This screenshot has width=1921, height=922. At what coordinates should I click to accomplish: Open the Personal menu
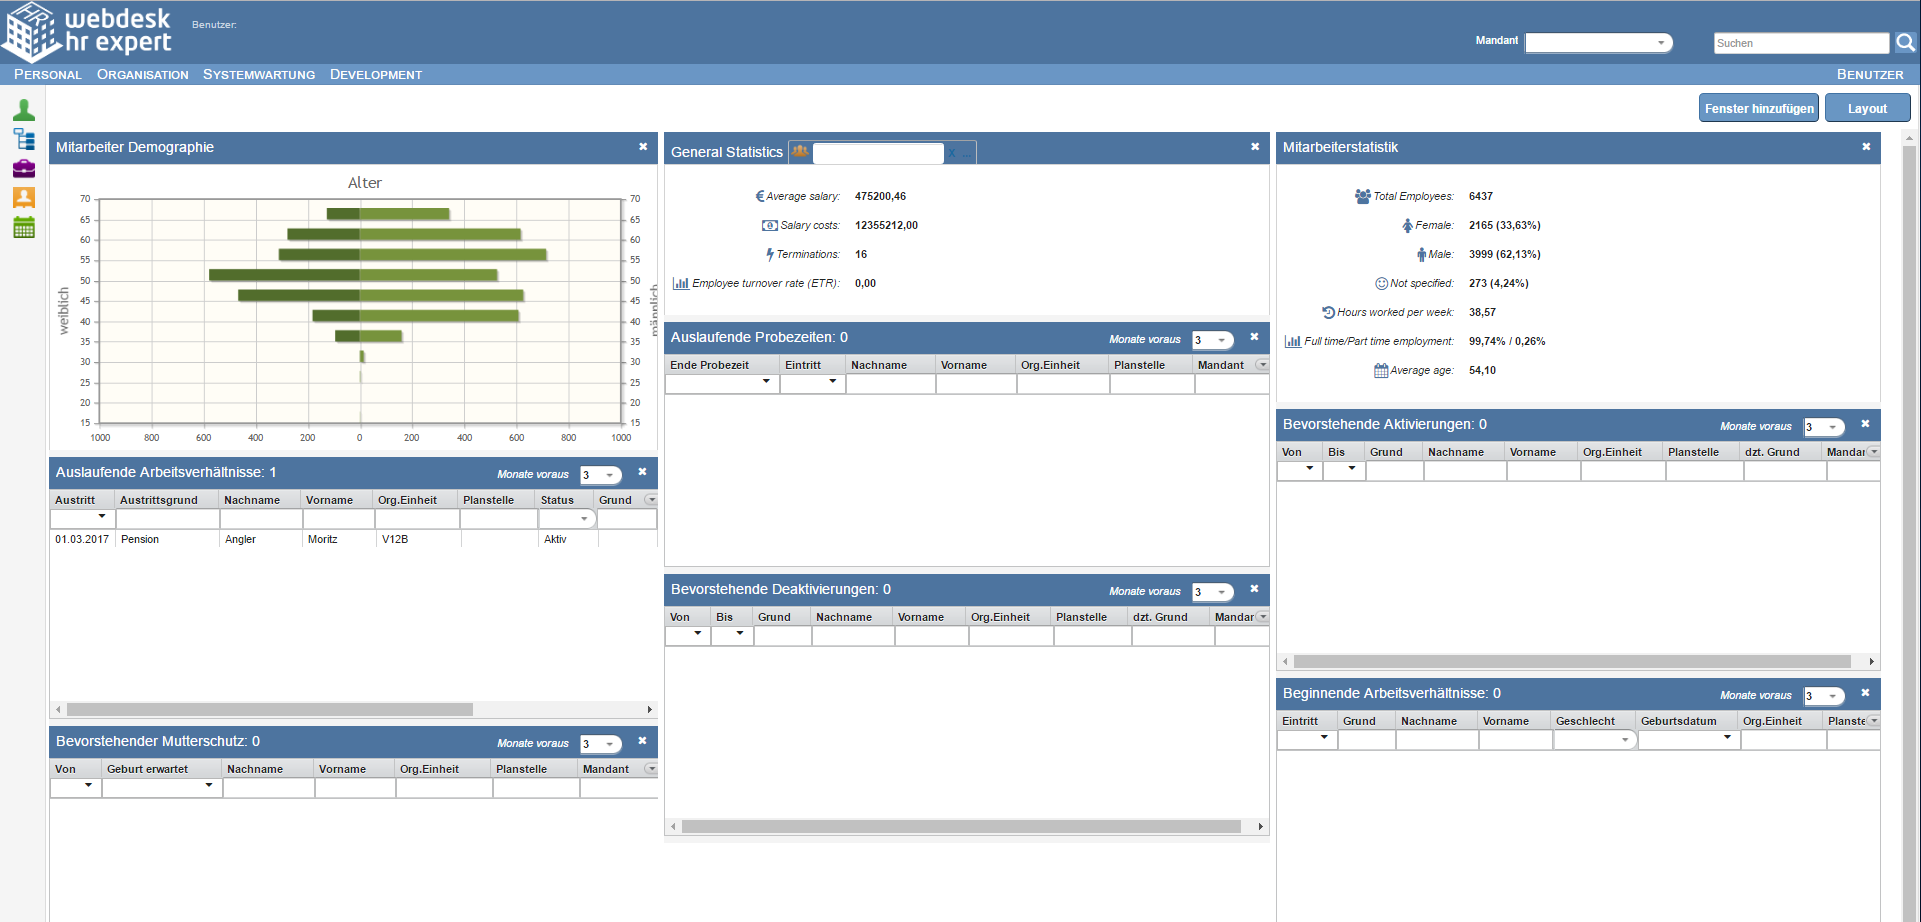click(47, 75)
